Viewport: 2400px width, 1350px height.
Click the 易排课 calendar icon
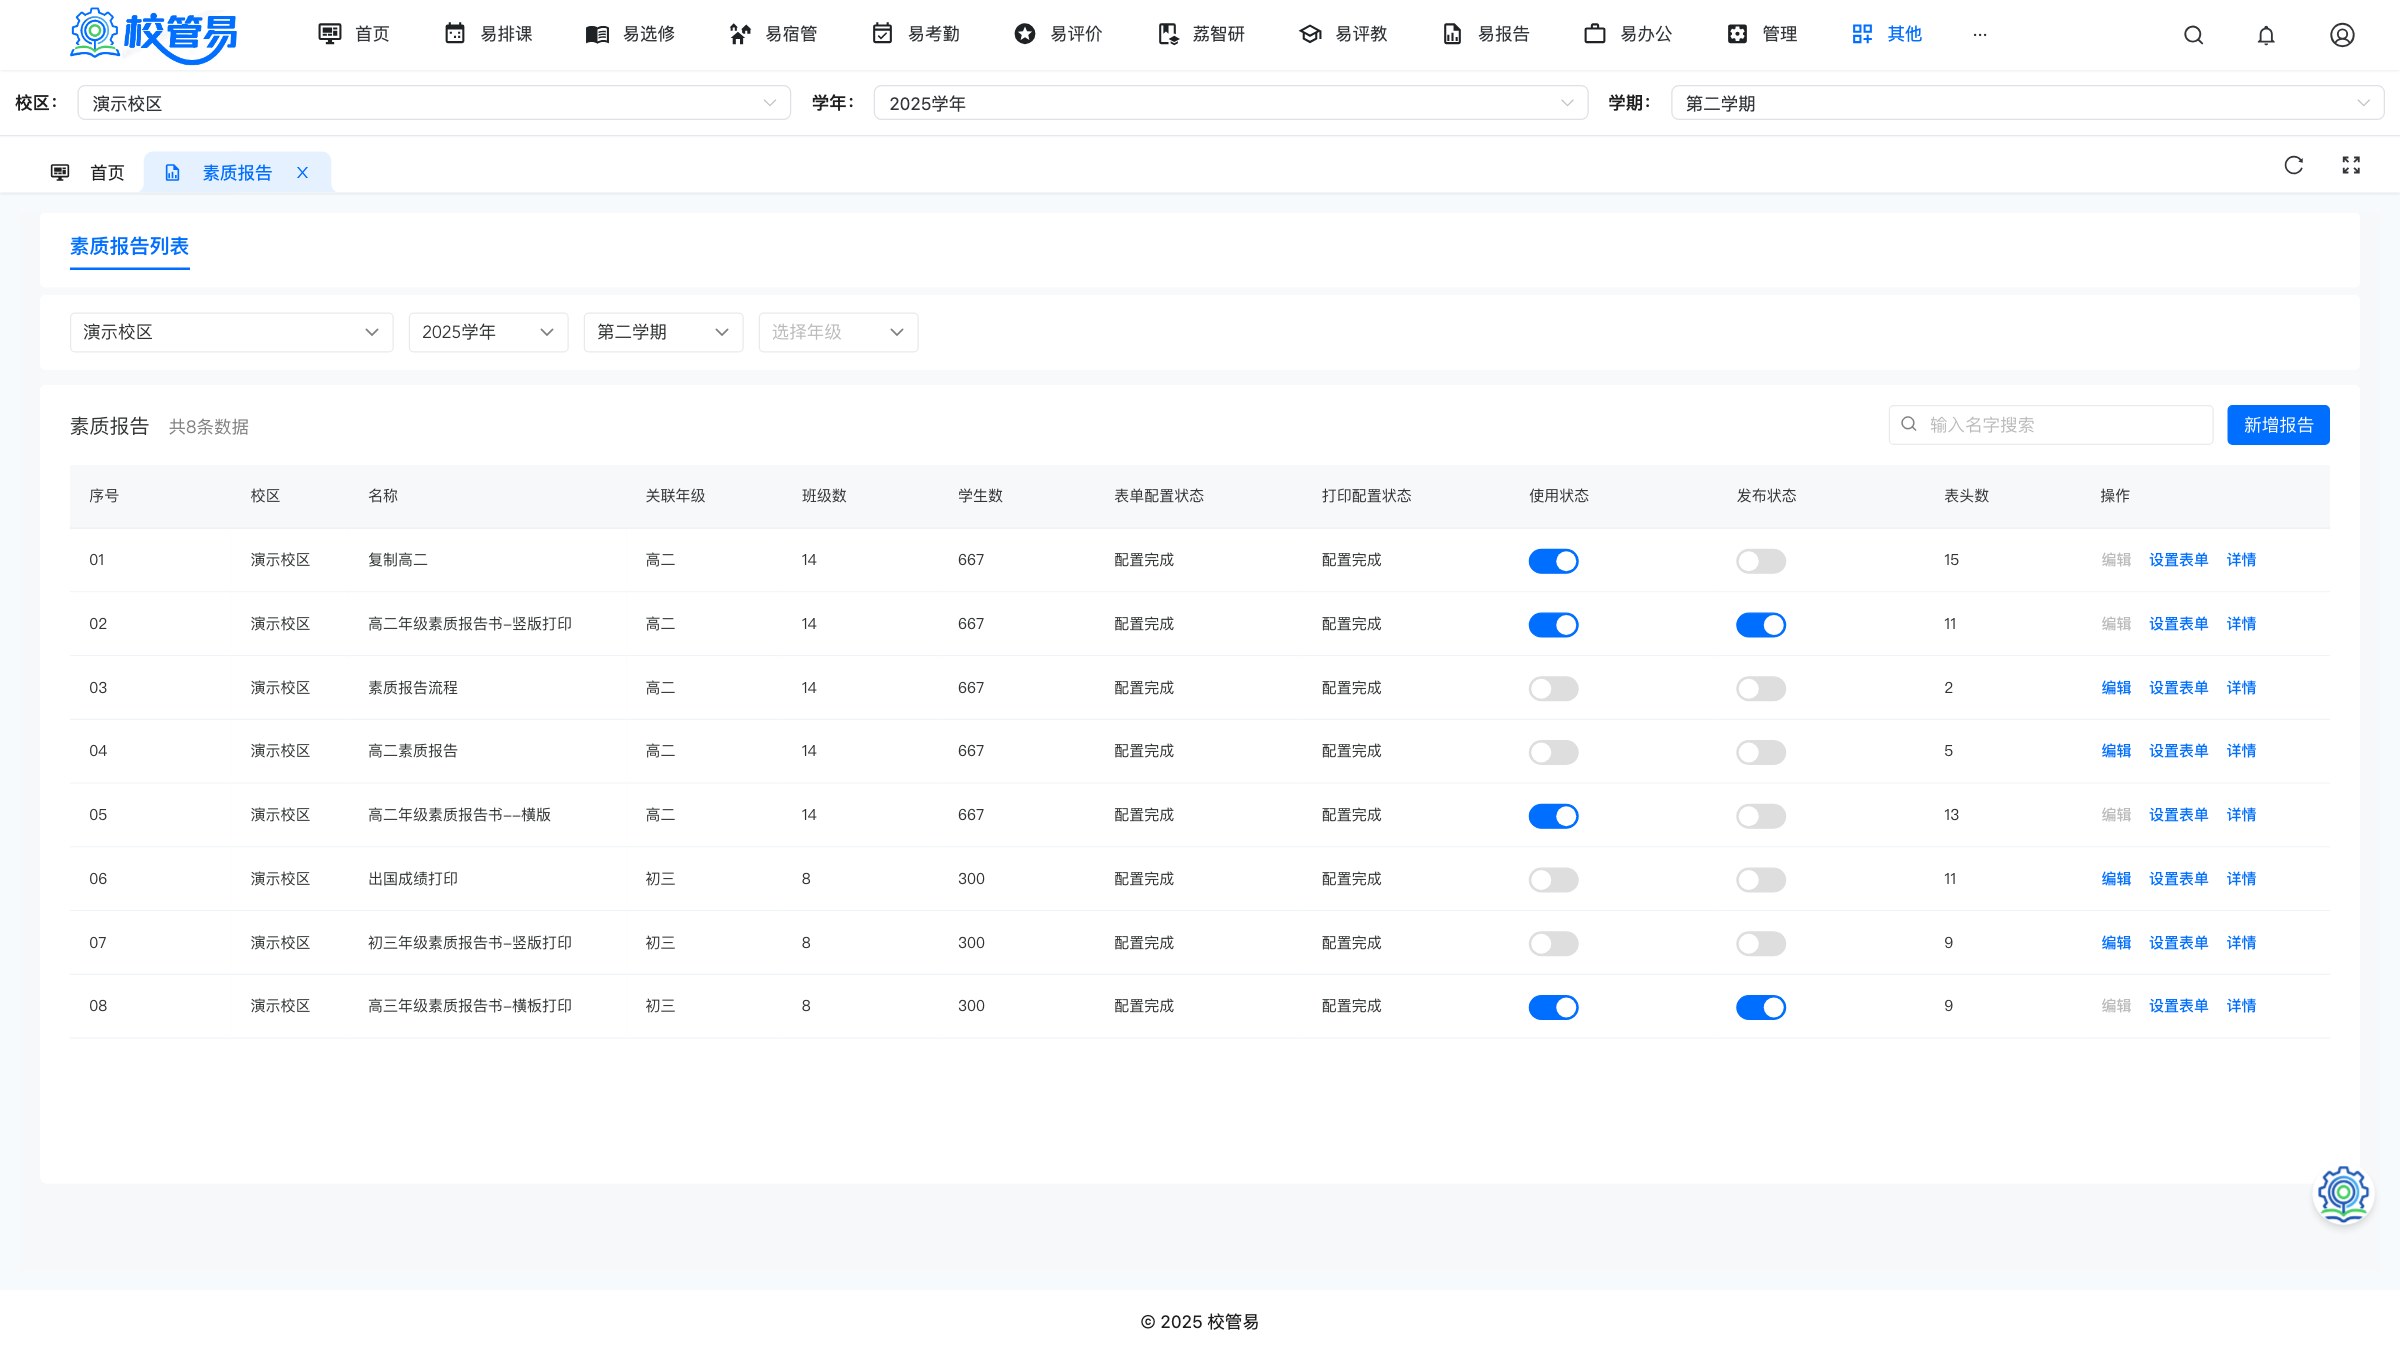click(455, 34)
